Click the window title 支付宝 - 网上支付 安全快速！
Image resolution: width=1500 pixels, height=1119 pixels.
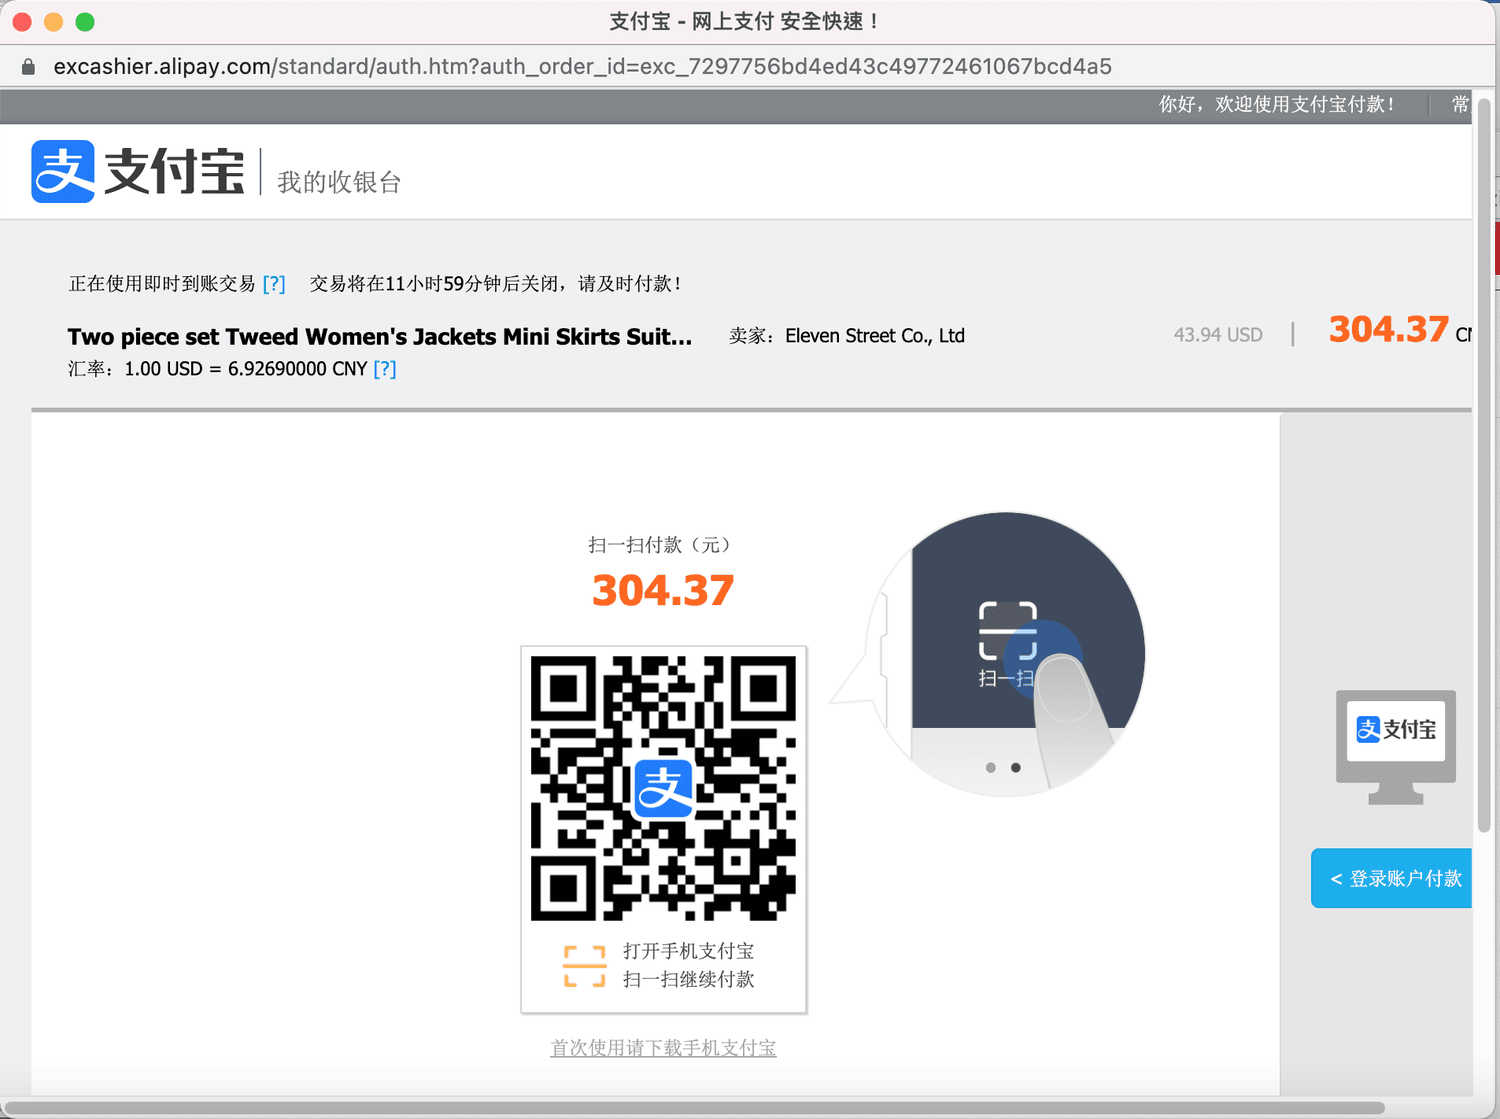tap(745, 22)
